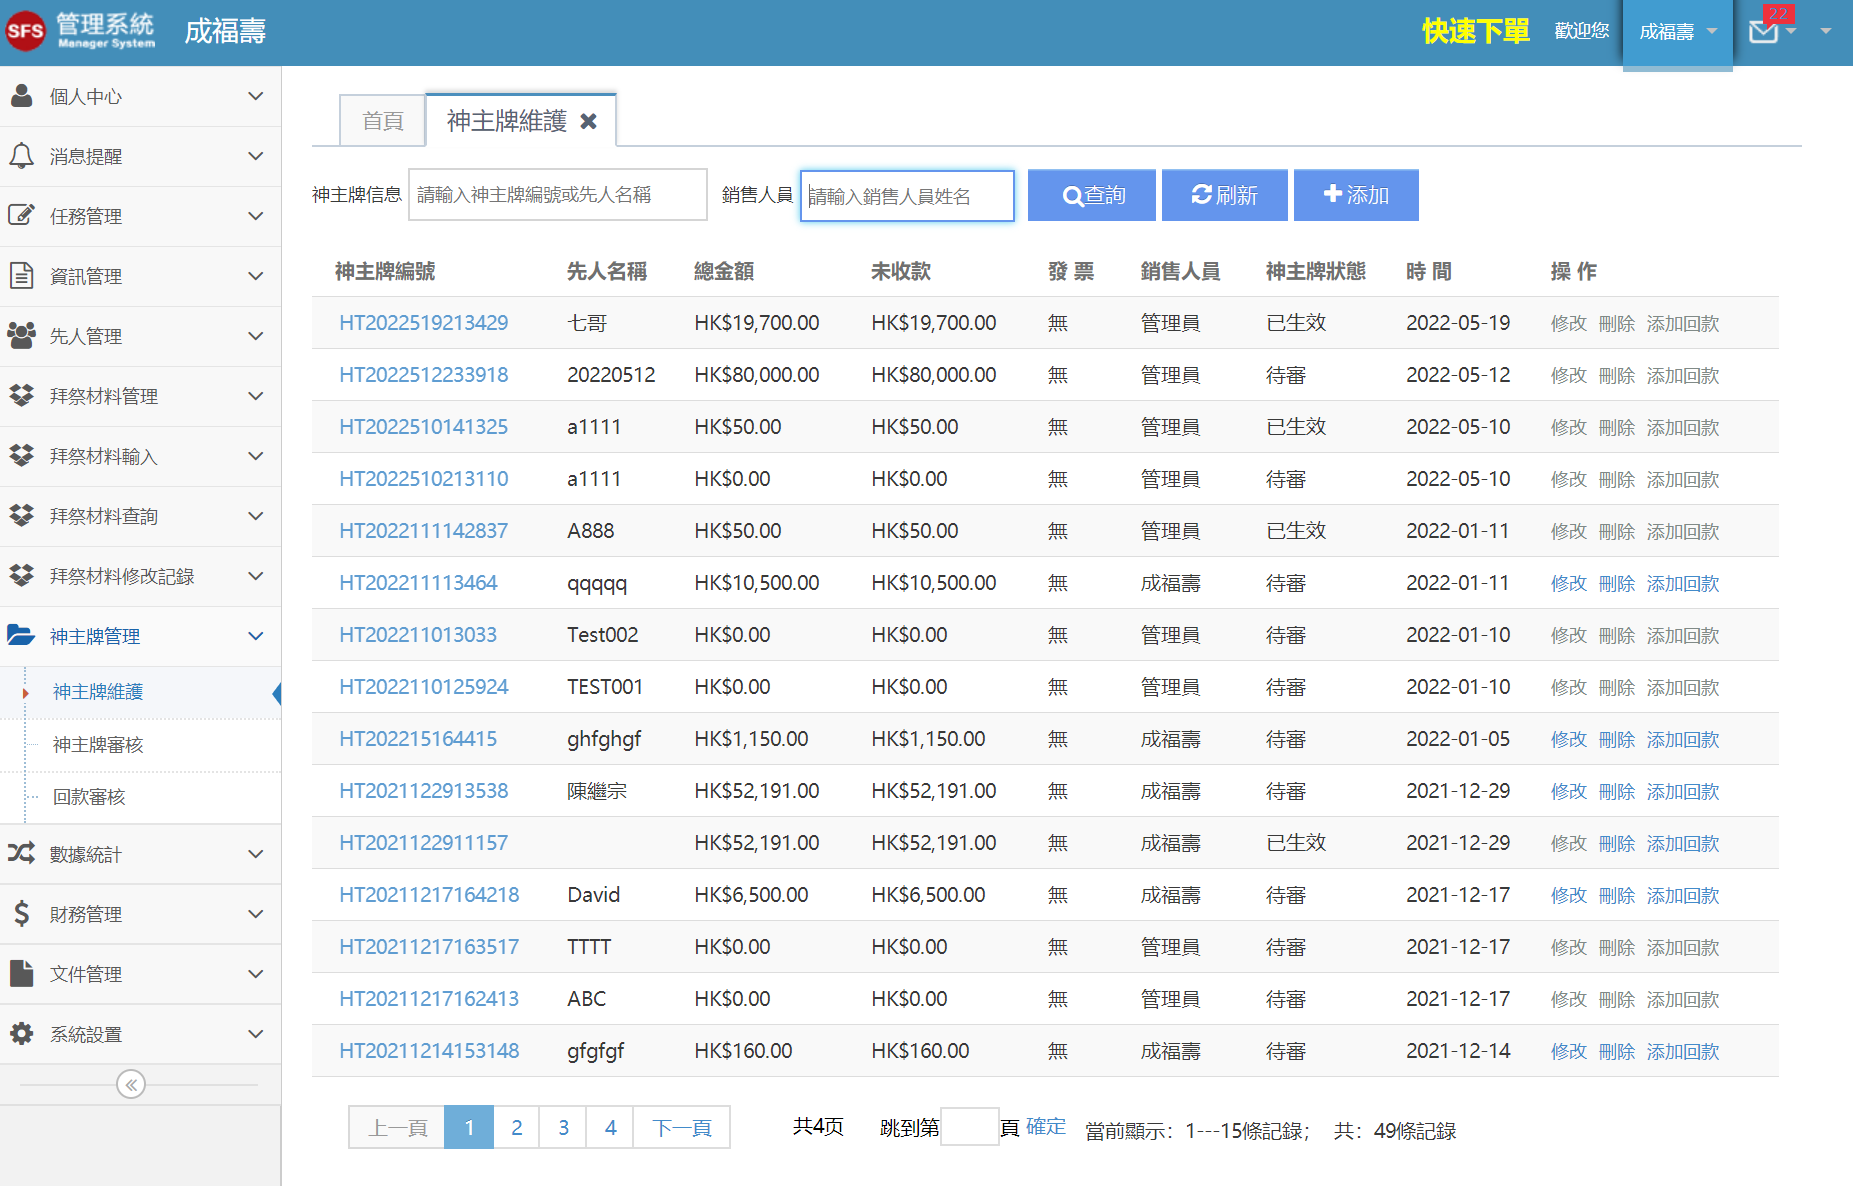This screenshot has height=1186, width=1853.
Task: Open record link HT2022519213429
Action: (423, 323)
